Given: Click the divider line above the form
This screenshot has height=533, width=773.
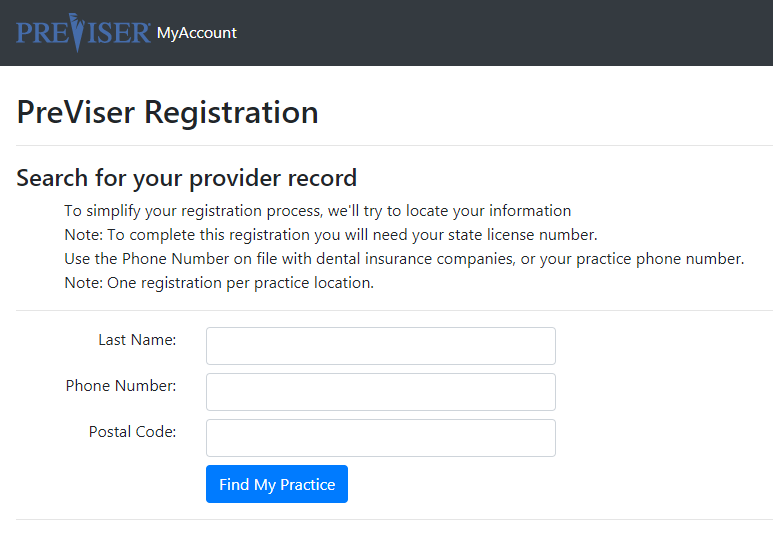Looking at the screenshot, I should click(x=394, y=310).
